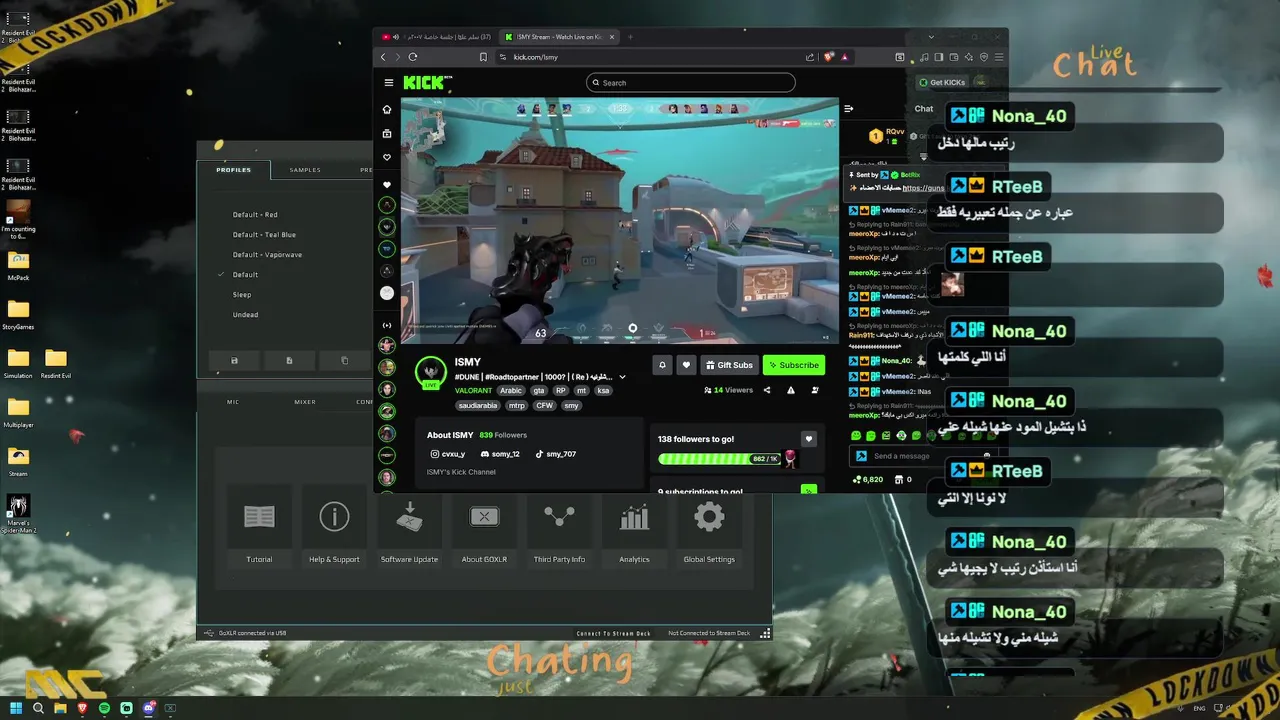
Task: Open the Kick hamburger sidebar menu
Action: pyautogui.click(x=388, y=83)
